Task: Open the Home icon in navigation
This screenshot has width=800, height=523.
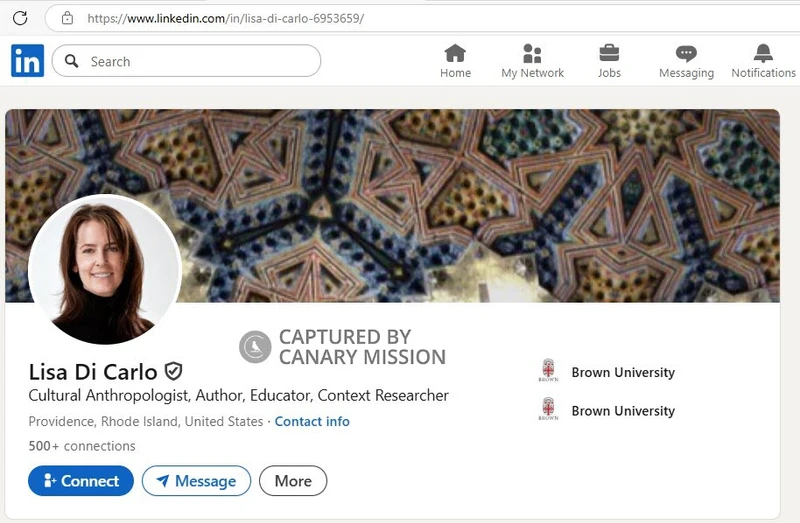Action: (455, 53)
